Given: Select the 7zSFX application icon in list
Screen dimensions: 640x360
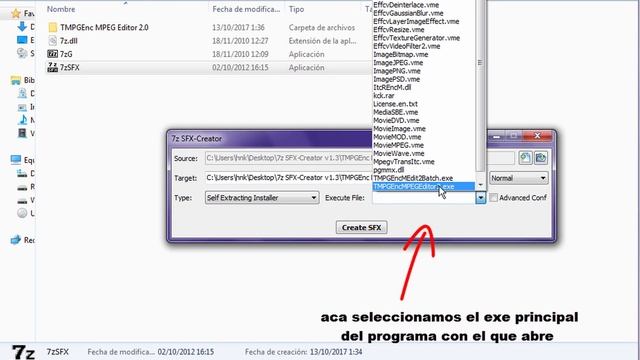Looking at the screenshot, I should click(53, 67).
